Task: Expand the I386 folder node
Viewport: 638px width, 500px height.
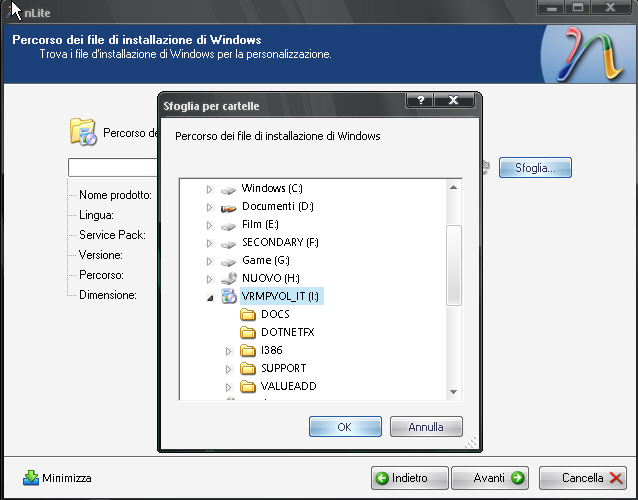Action: pyautogui.click(x=229, y=351)
